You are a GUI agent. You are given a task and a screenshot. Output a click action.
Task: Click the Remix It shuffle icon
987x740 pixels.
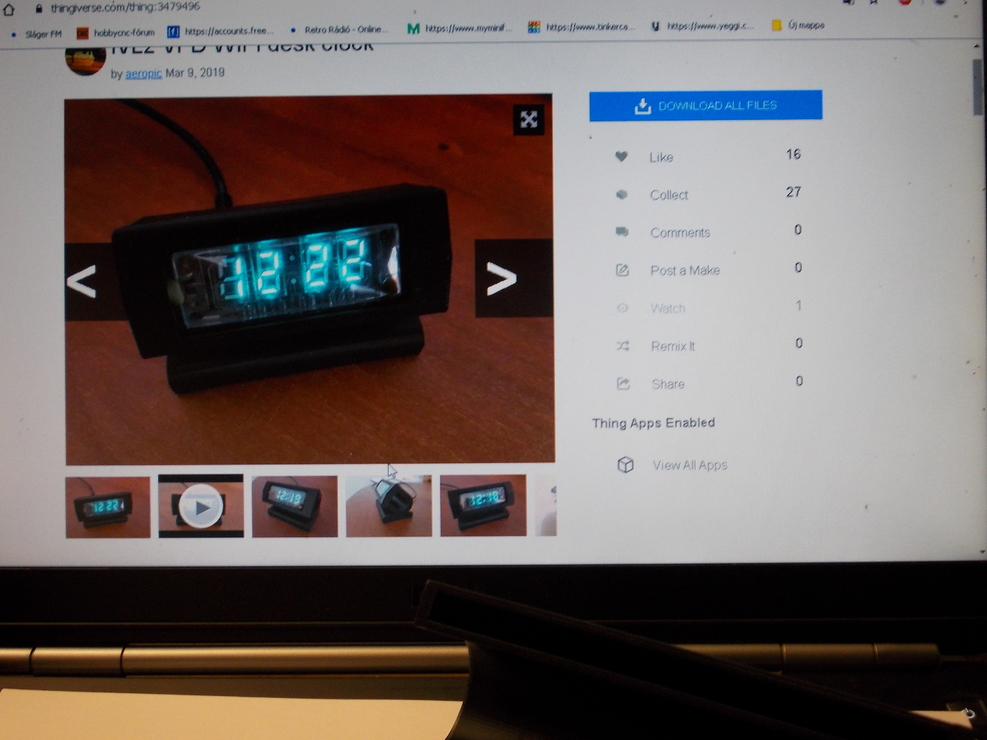click(623, 346)
